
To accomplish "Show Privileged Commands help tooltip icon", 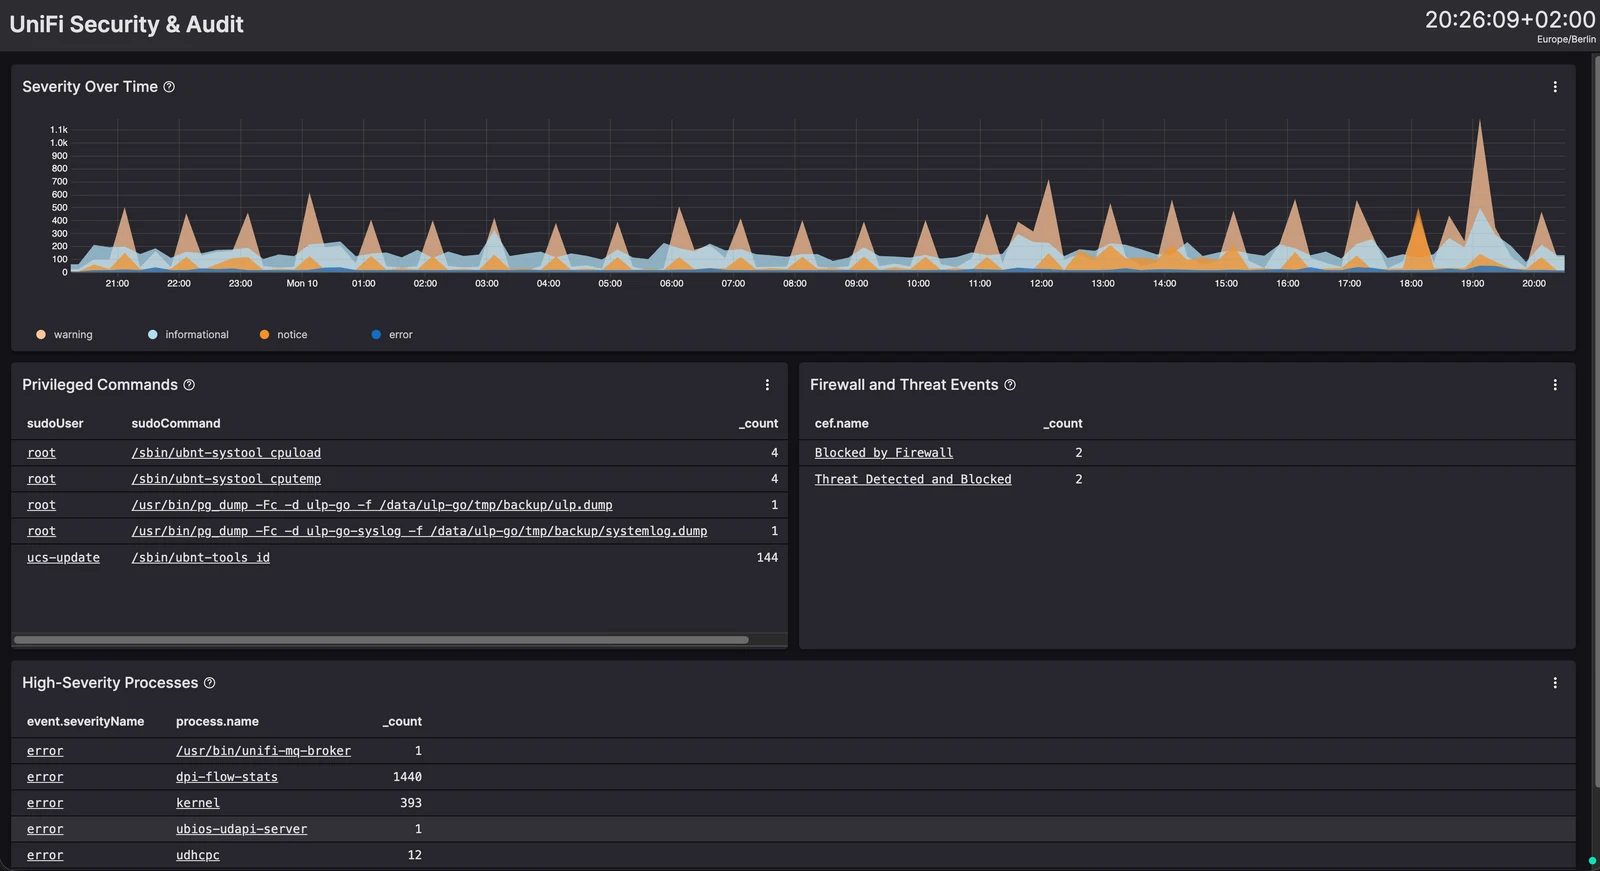I will coord(189,385).
